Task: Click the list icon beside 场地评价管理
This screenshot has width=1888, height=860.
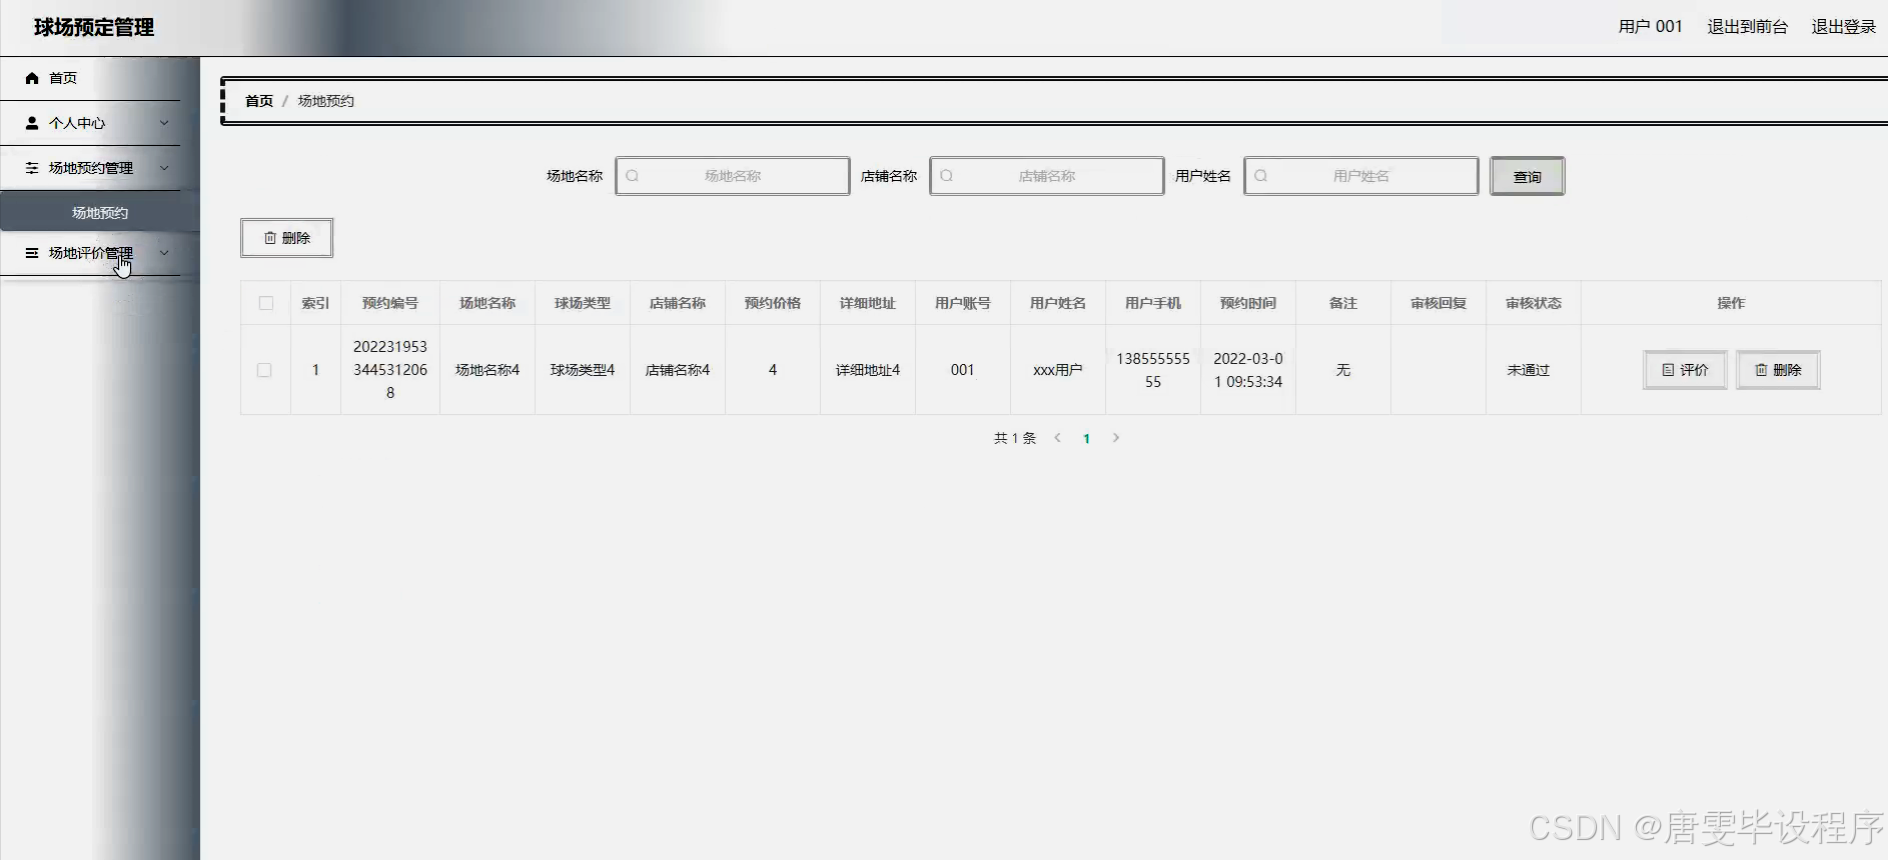Action: pos(32,253)
